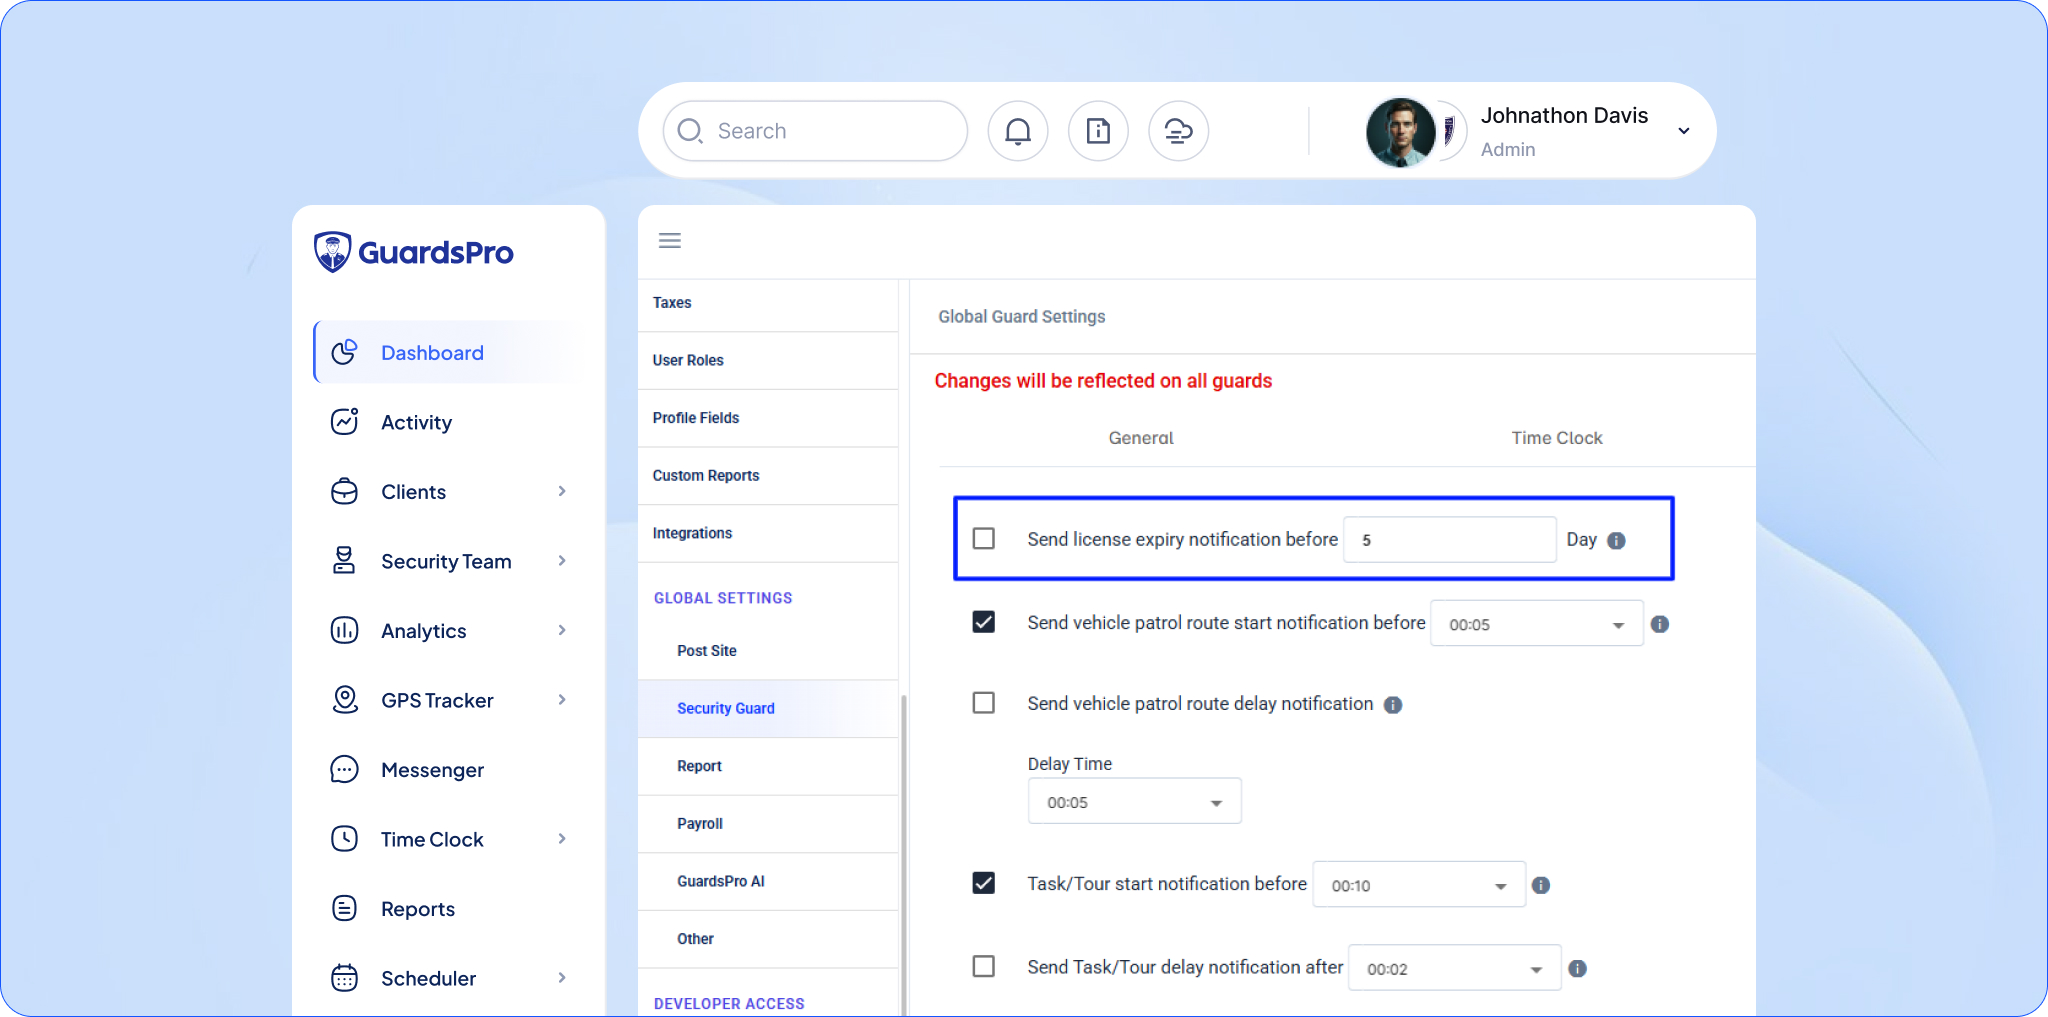Screen dimensions: 2048x1017
Task: Select Other under Global Settings
Action: 768,939
